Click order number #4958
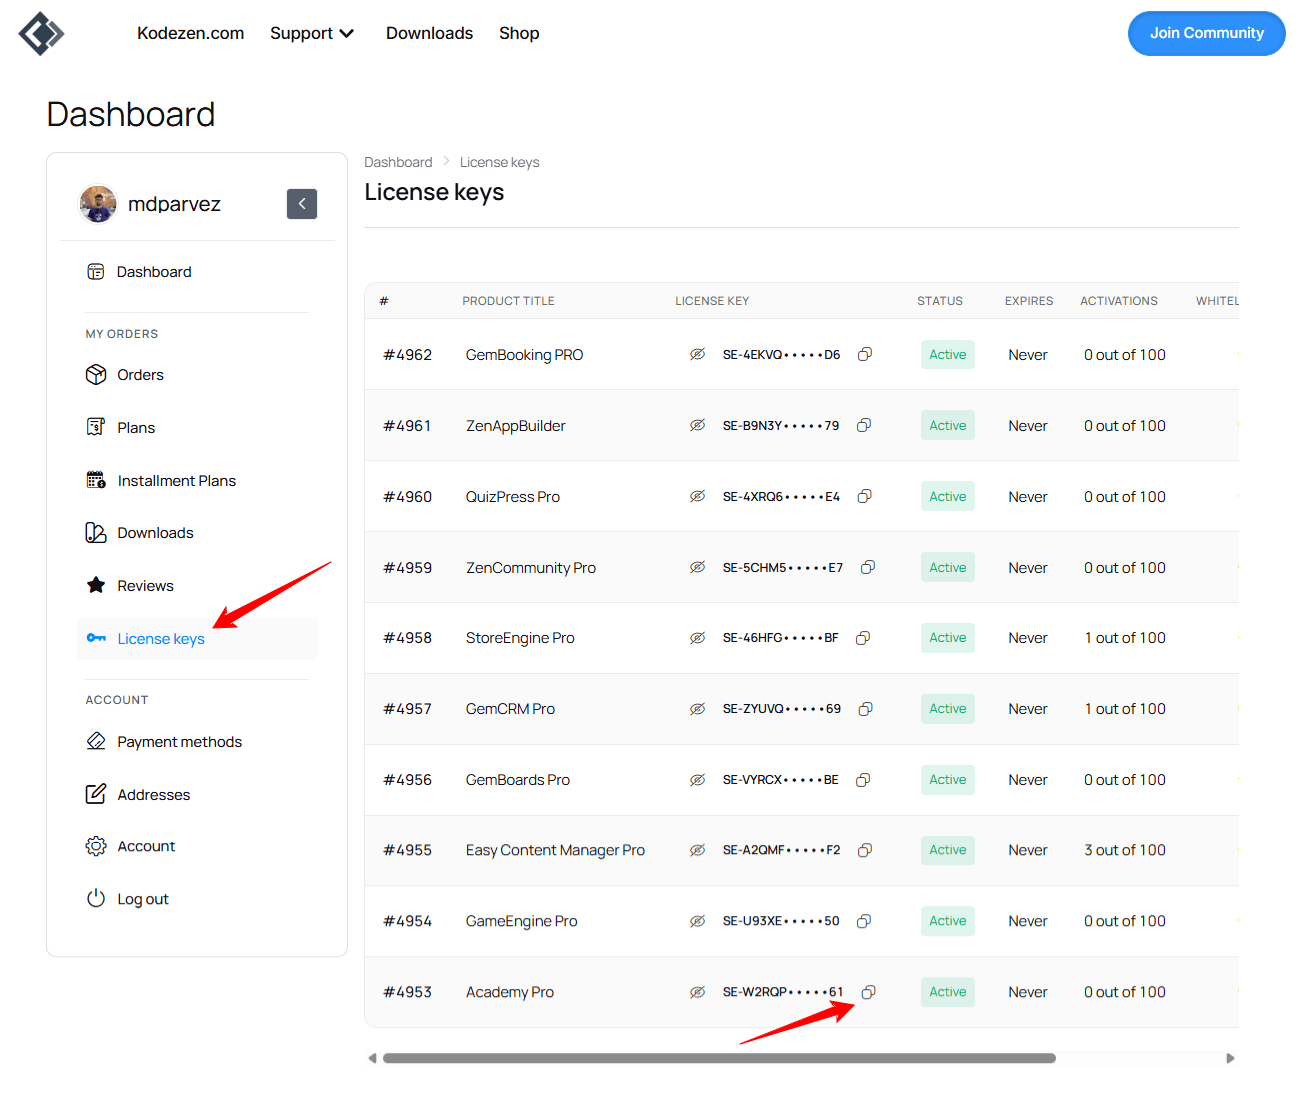This screenshot has width=1304, height=1093. coord(408,638)
